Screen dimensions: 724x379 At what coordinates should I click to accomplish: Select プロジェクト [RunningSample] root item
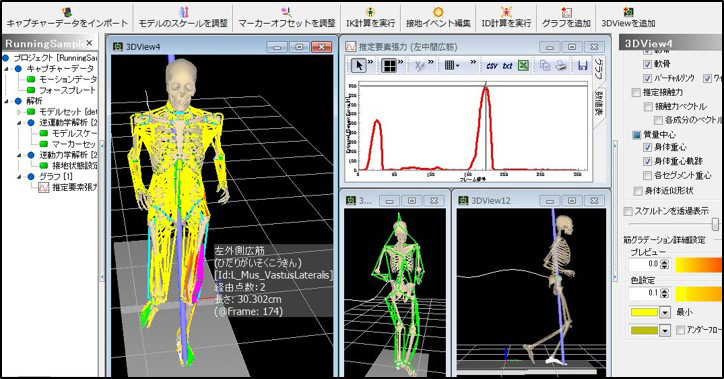[55, 58]
